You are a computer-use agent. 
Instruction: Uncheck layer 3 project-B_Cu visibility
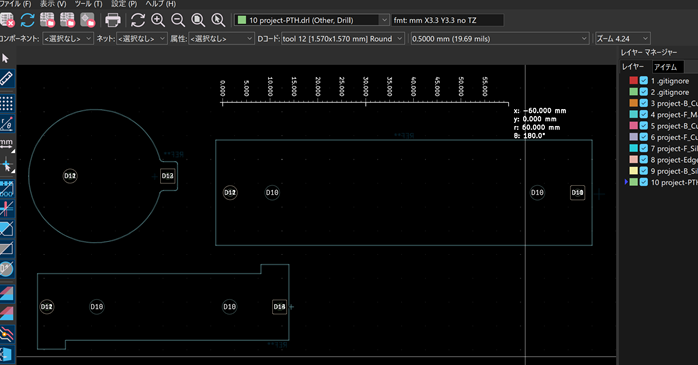tap(644, 103)
